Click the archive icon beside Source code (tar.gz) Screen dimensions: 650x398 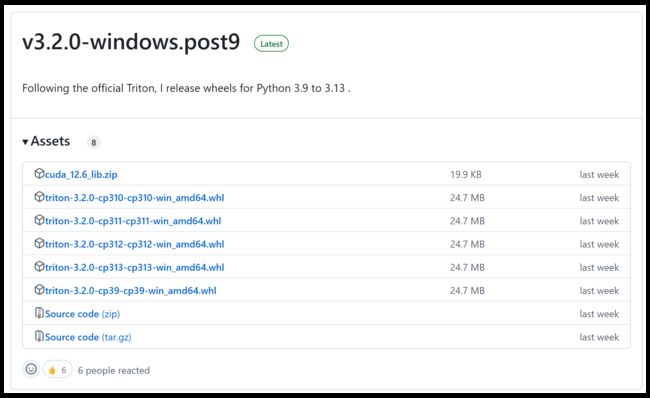39,336
